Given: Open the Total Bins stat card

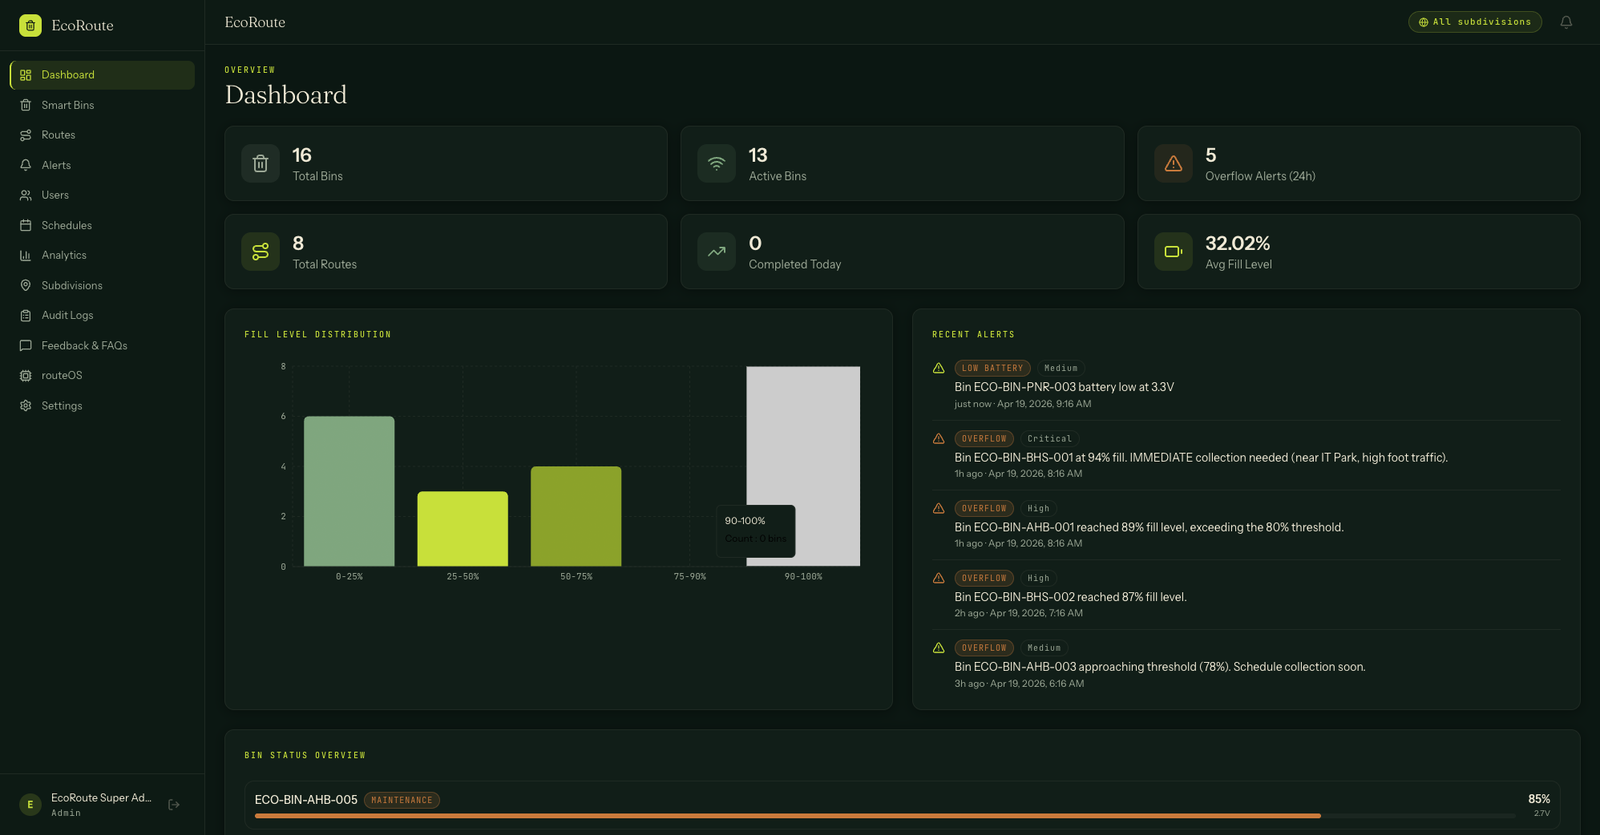Looking at the screenshot, I should pos(446,163).
